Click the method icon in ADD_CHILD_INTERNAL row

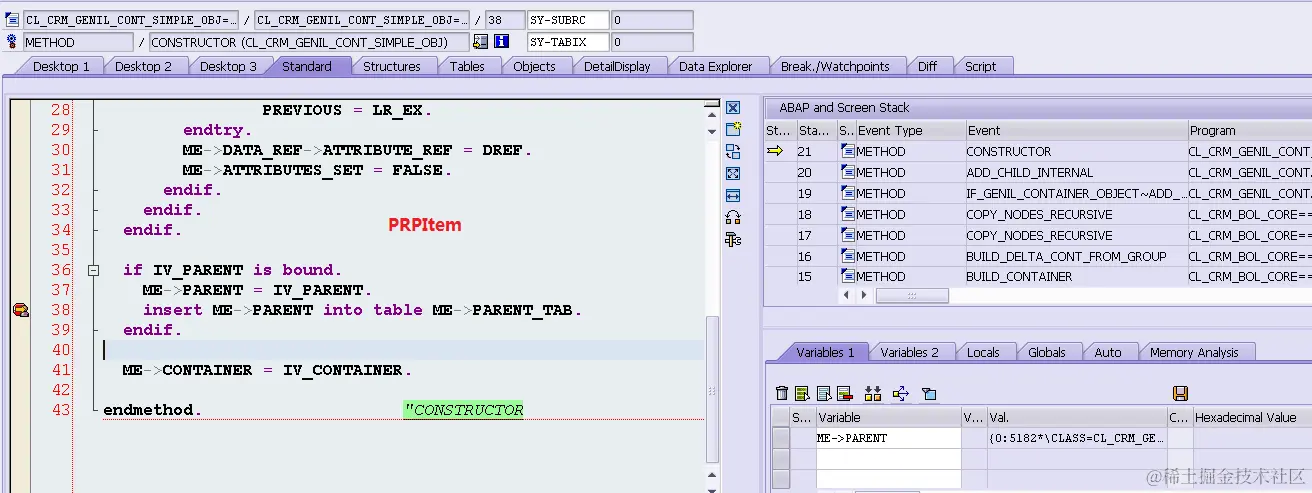coord(848,173)
